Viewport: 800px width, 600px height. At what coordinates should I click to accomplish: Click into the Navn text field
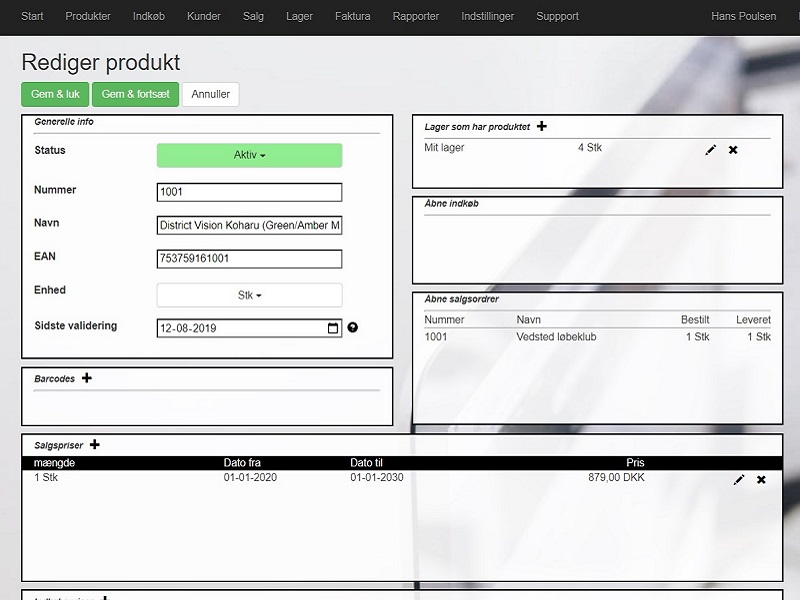pyautogui.click(x=249, y=226)
